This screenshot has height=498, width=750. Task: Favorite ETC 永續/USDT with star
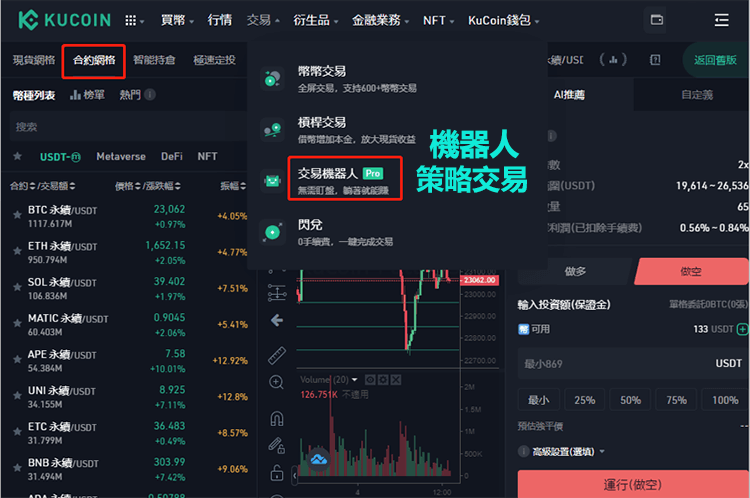coord(17,432)
